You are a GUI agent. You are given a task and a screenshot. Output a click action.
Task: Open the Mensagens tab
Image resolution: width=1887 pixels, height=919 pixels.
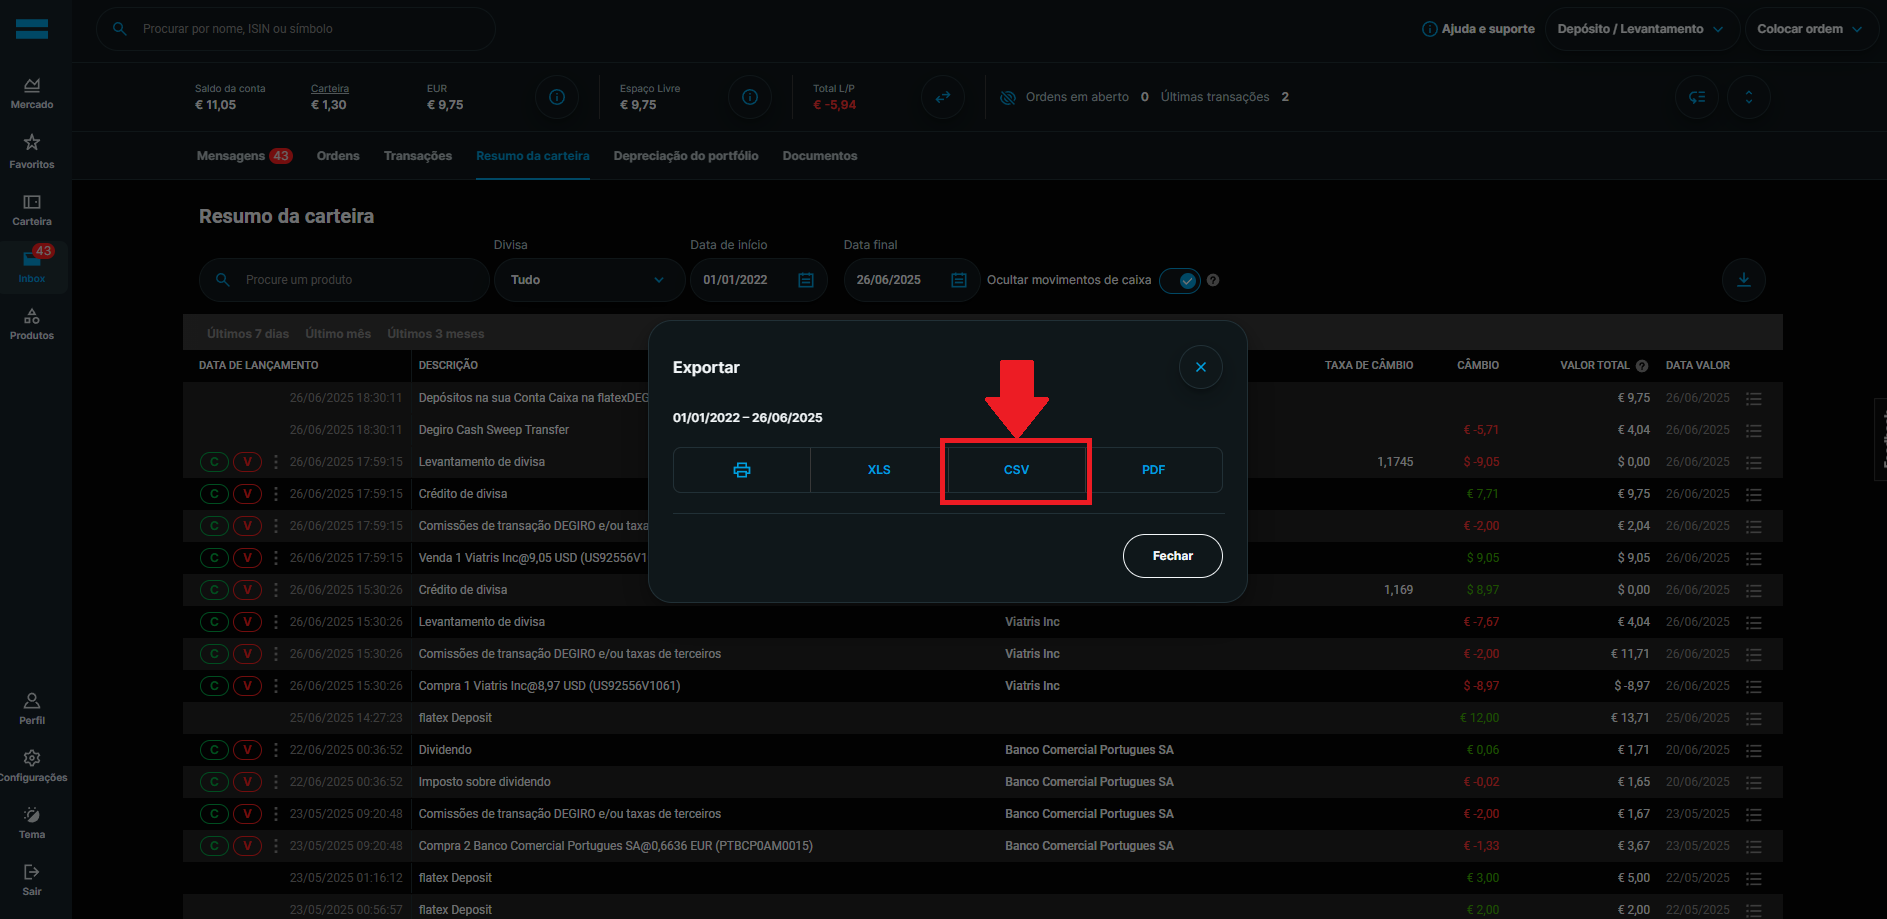point(244,156)
